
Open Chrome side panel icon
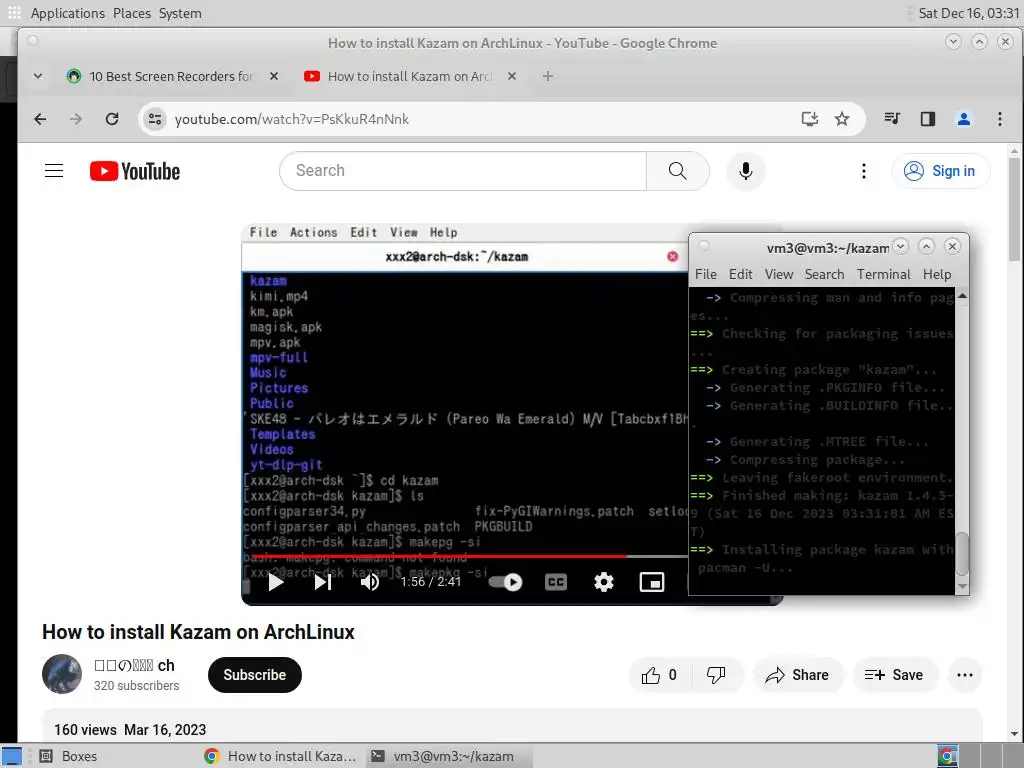pos(928,119)
